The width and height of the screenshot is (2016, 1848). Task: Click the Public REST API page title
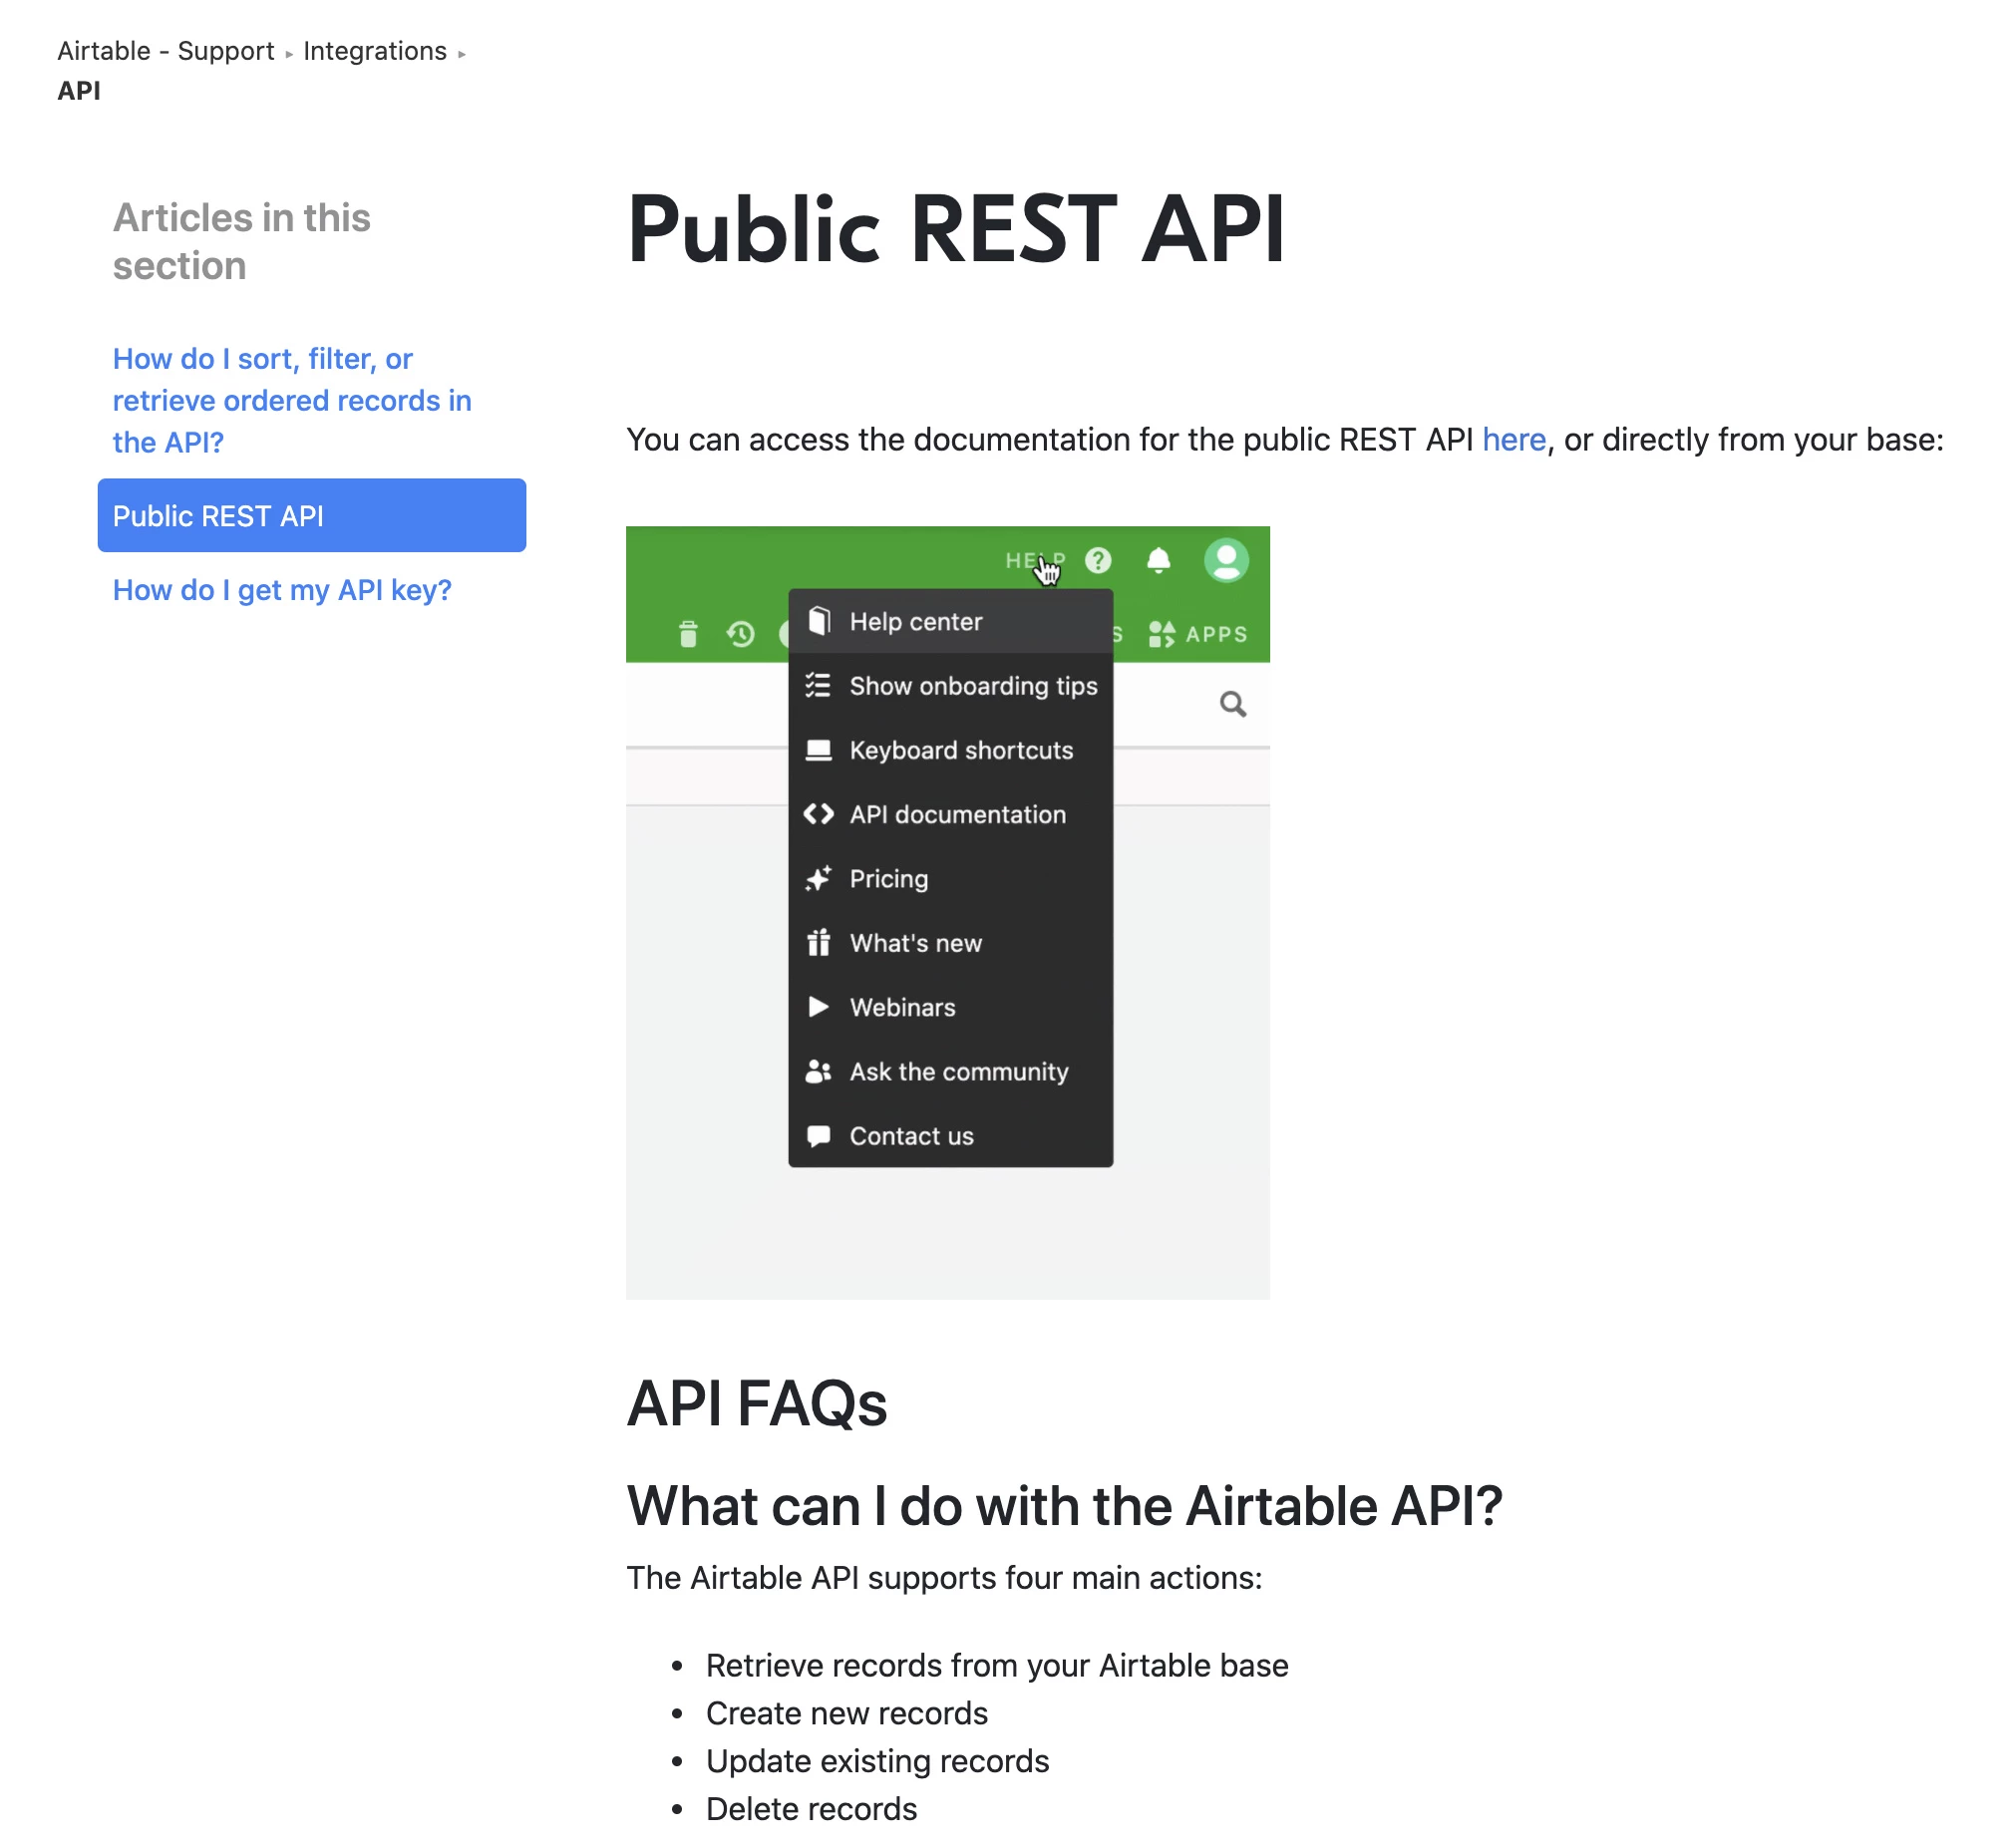tap(955, 230)
